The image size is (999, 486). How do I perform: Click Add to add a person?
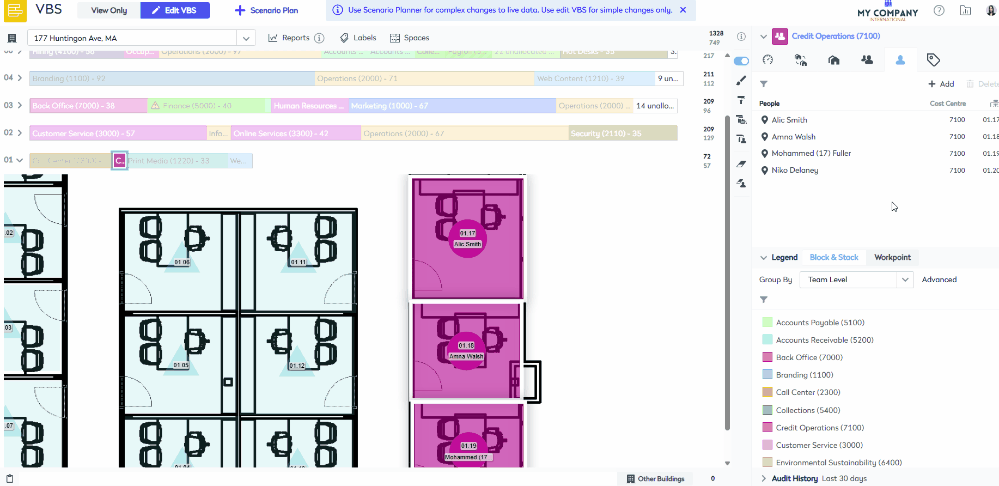[941, 84]
